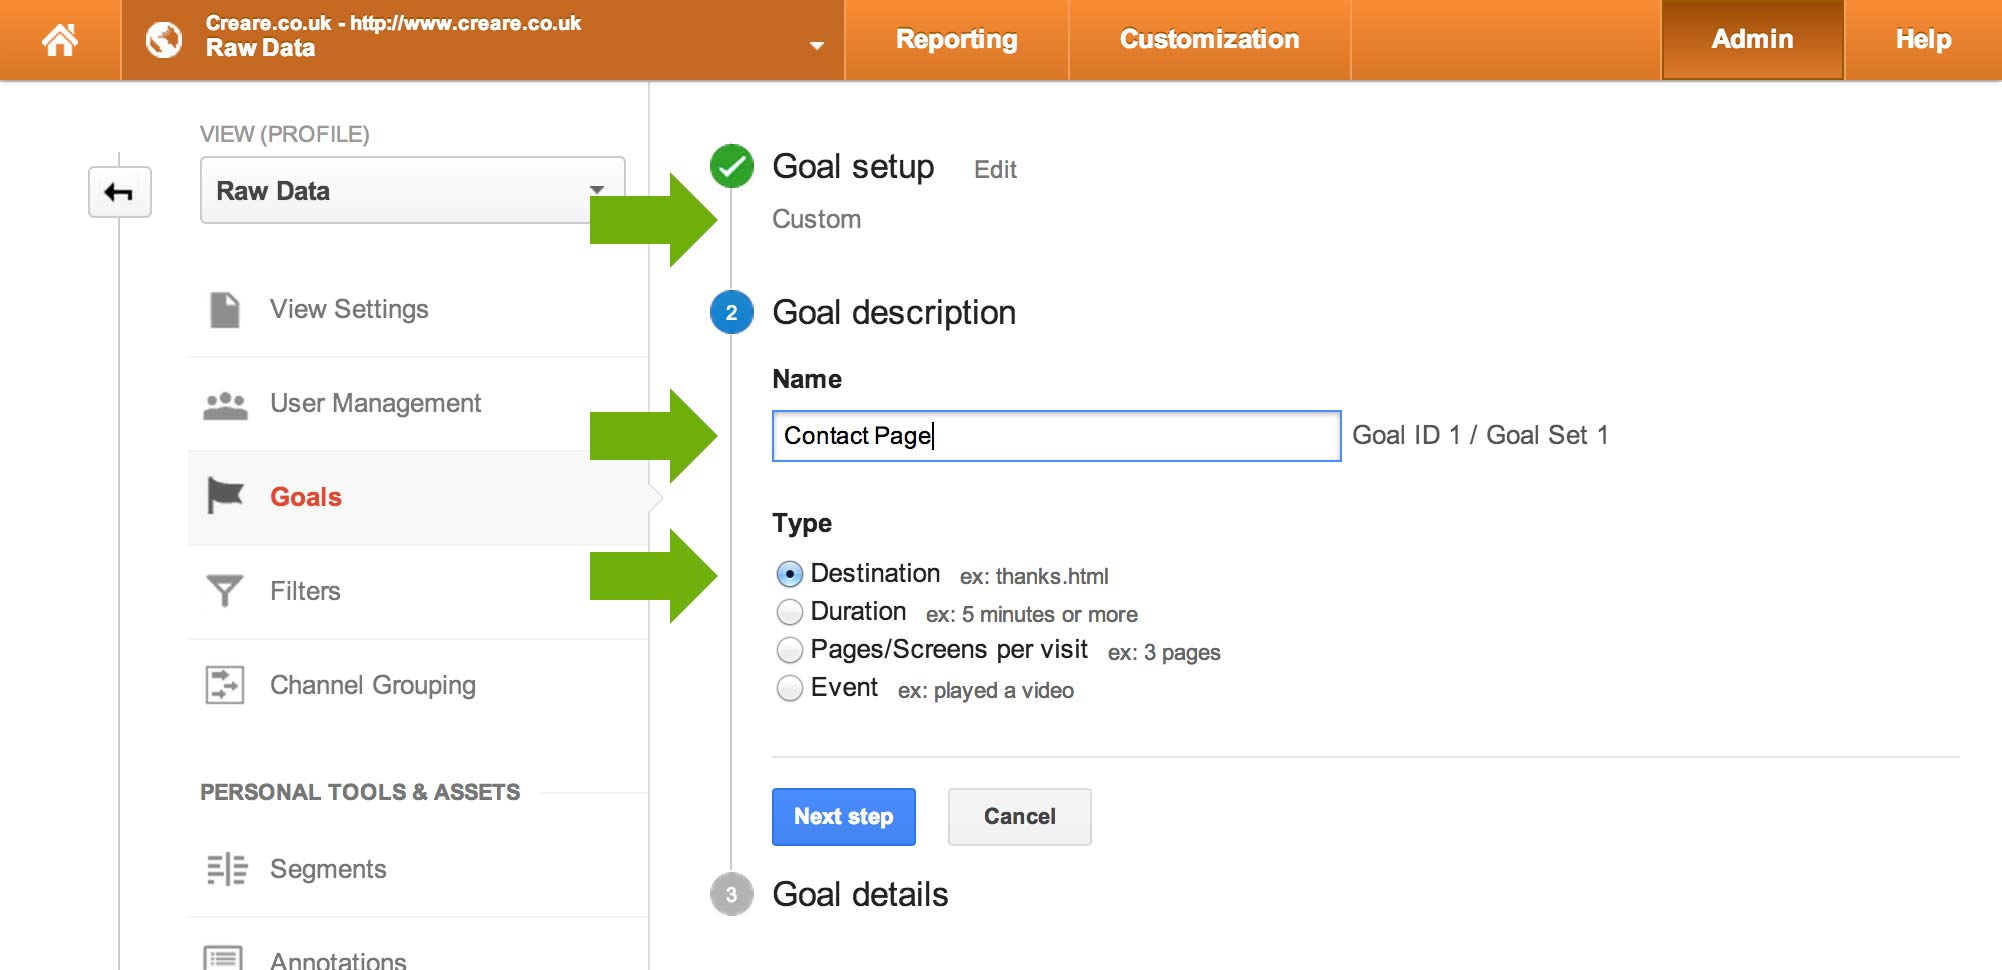Click the step 2 Goal description circle
The width and height of the screenshot is (2002, 970).
tap(732, 312)
